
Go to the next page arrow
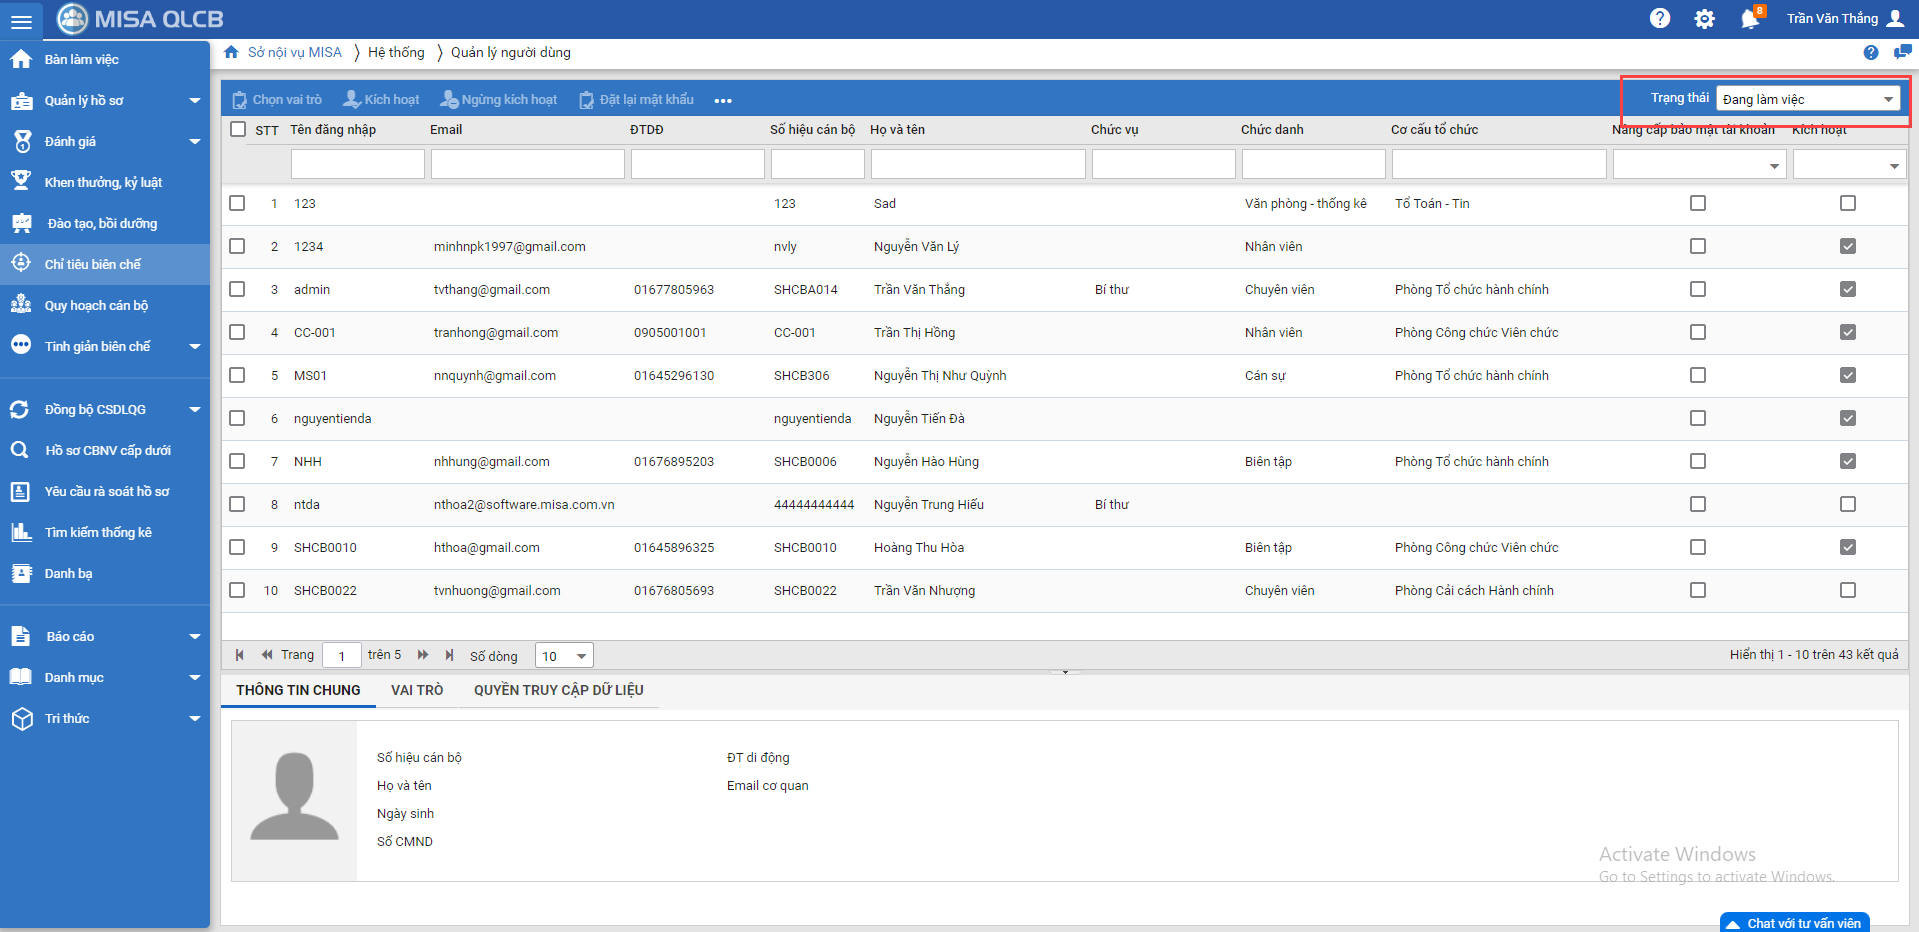tap(423, 655)
